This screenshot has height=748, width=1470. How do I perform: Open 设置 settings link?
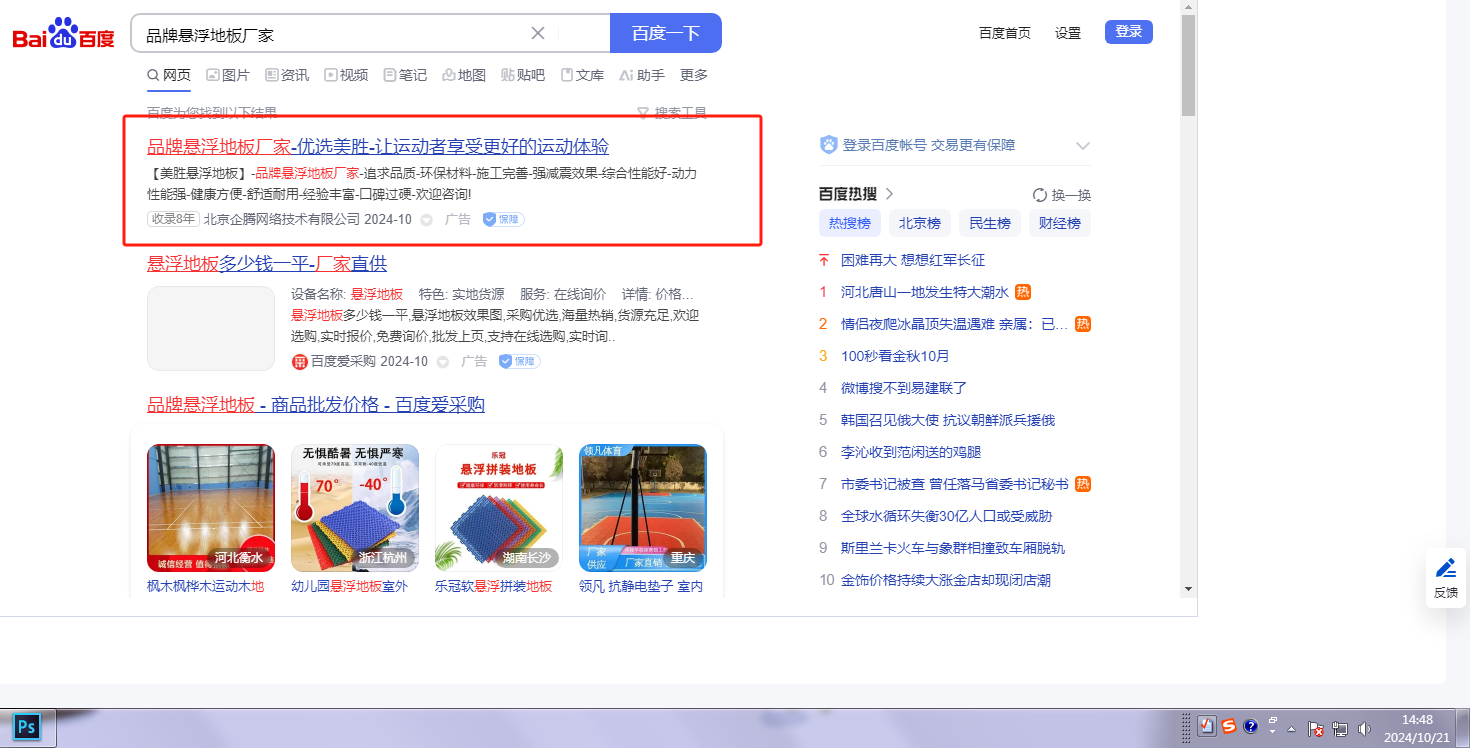[1068, 33]
